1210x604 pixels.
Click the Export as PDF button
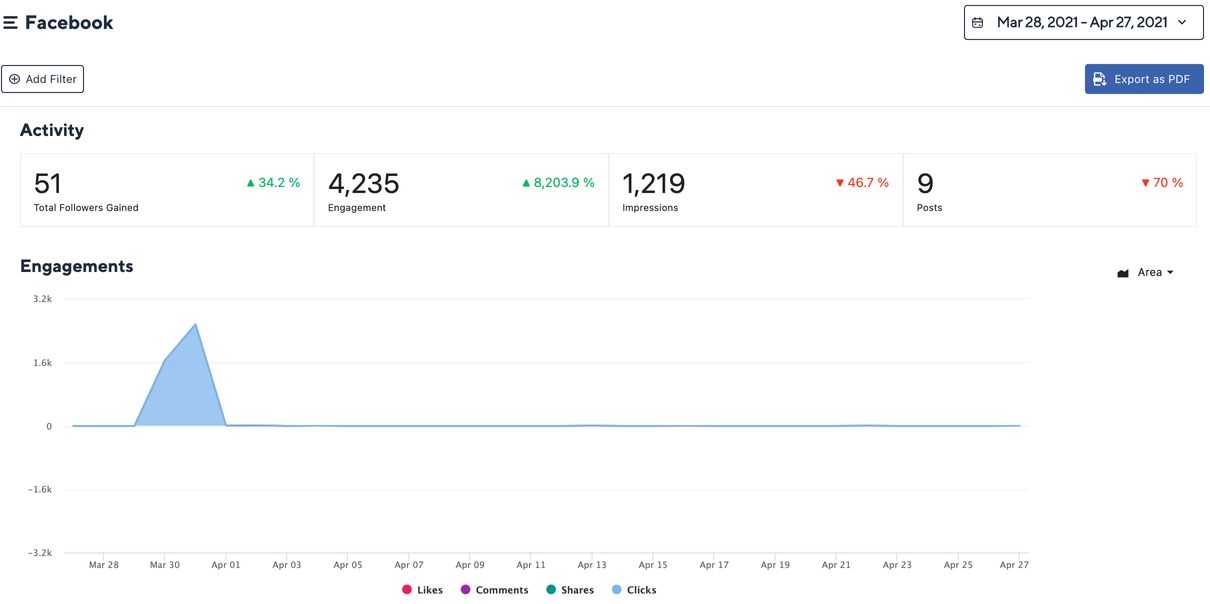(1144, 78)
